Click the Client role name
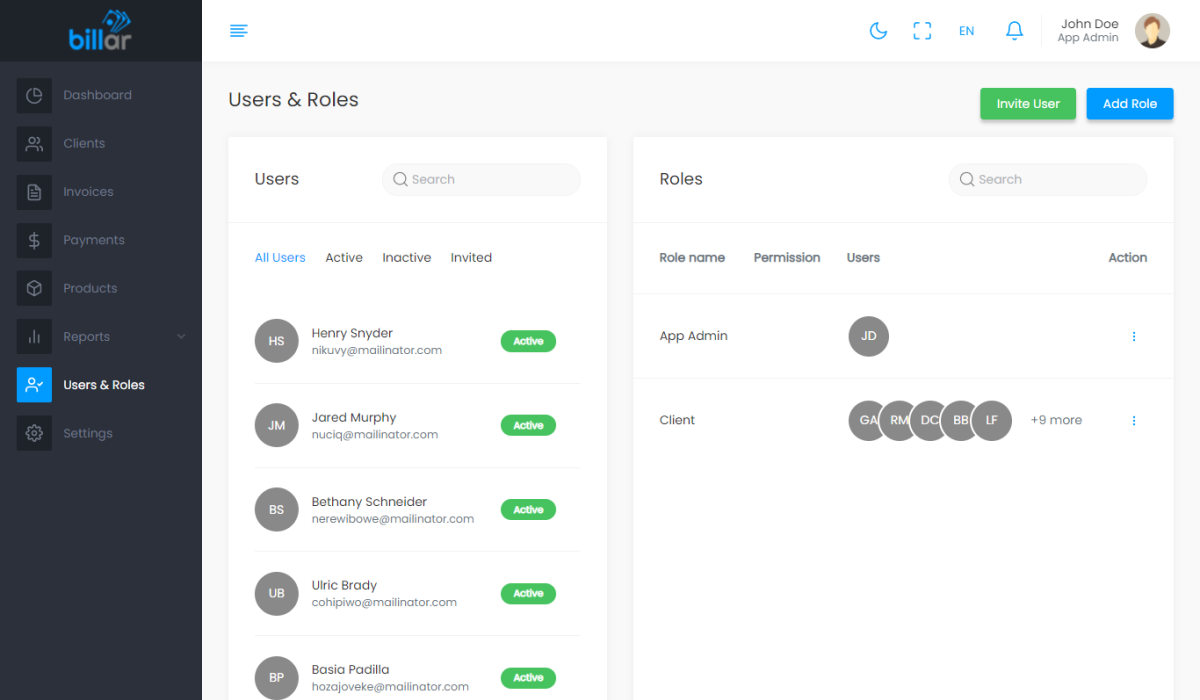Image resolution: width=1200 pixels, height=700 pixels. point(677,420)
